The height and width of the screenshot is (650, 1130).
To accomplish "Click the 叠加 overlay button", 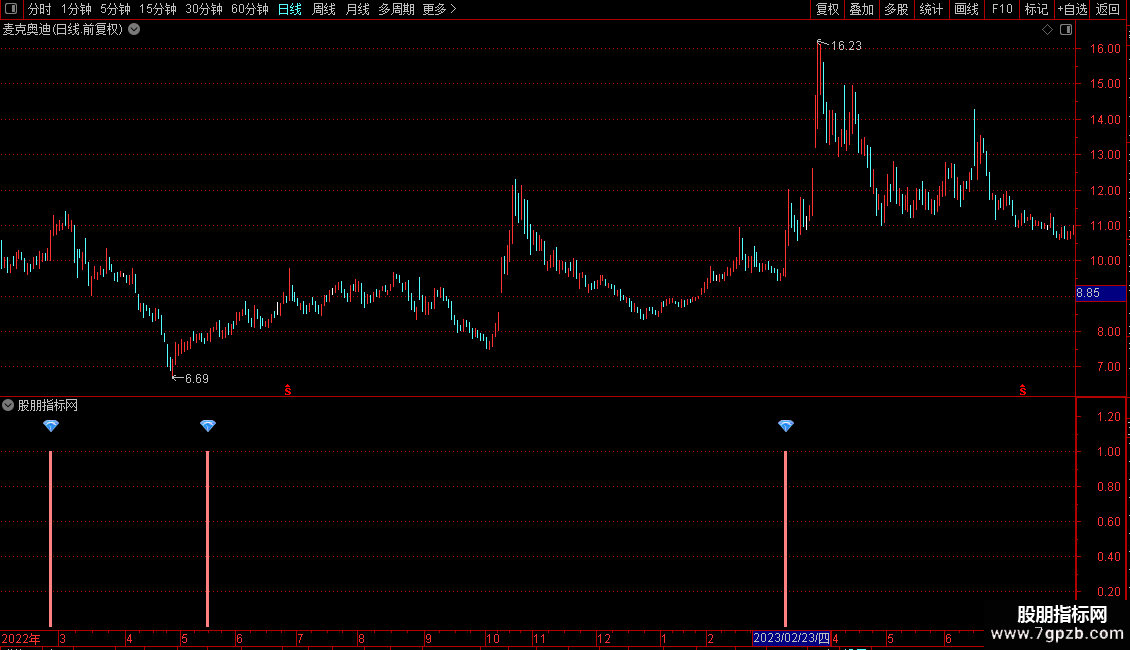I will [x=861, y=9].
